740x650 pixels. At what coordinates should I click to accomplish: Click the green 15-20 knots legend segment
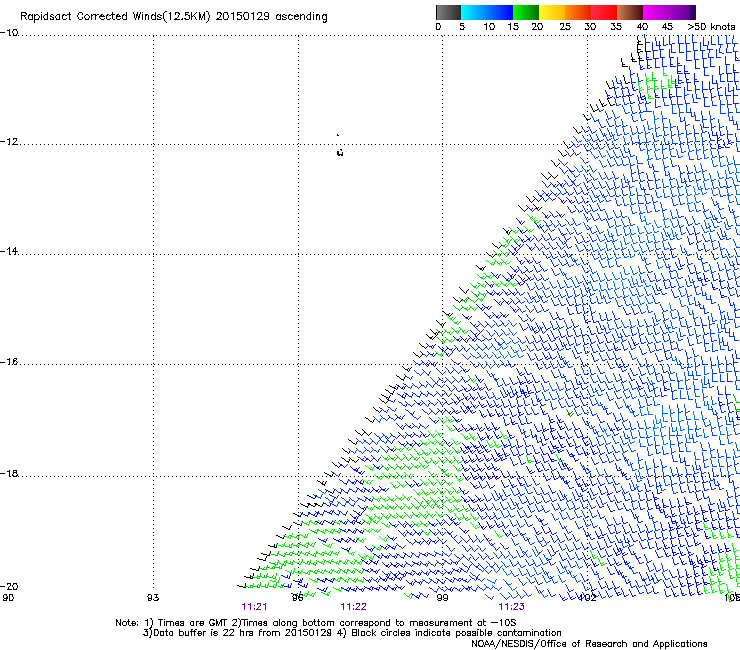[x=526, y=12]
